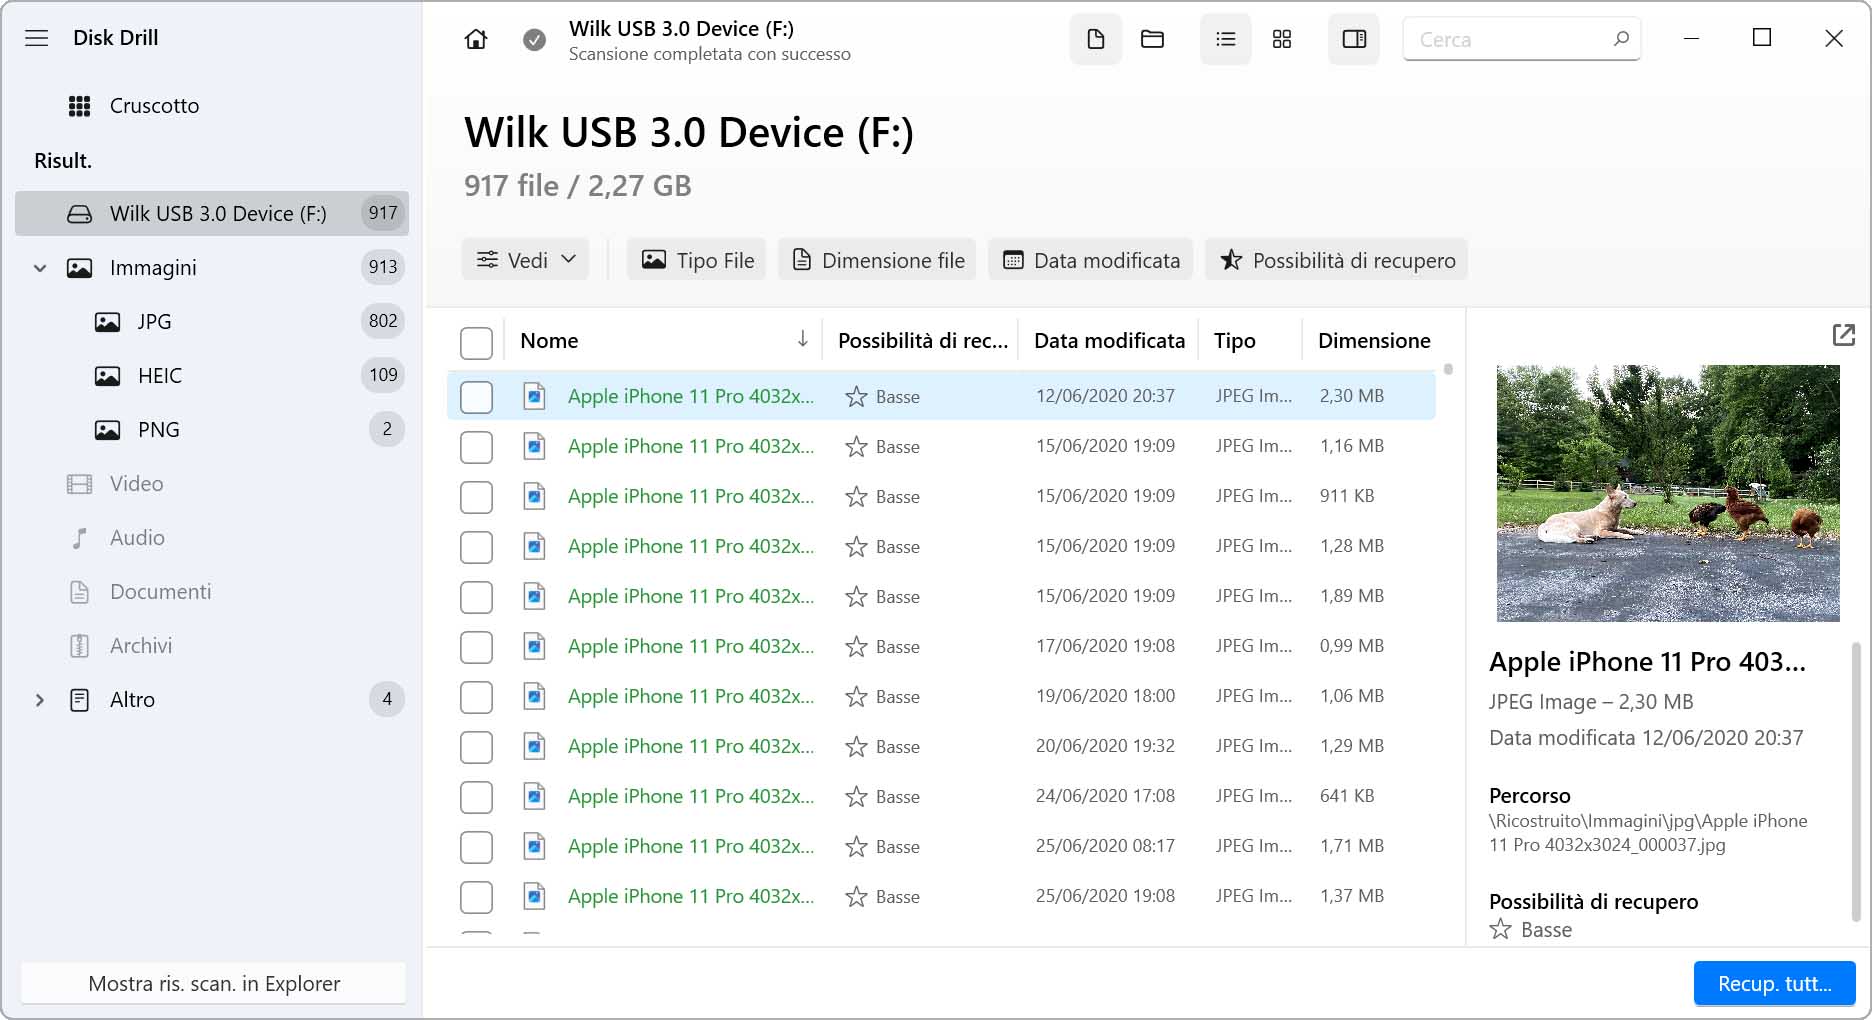Select Documenti in the sidebar
The image size is (1872, 1020).
click(x=212, y=592)
